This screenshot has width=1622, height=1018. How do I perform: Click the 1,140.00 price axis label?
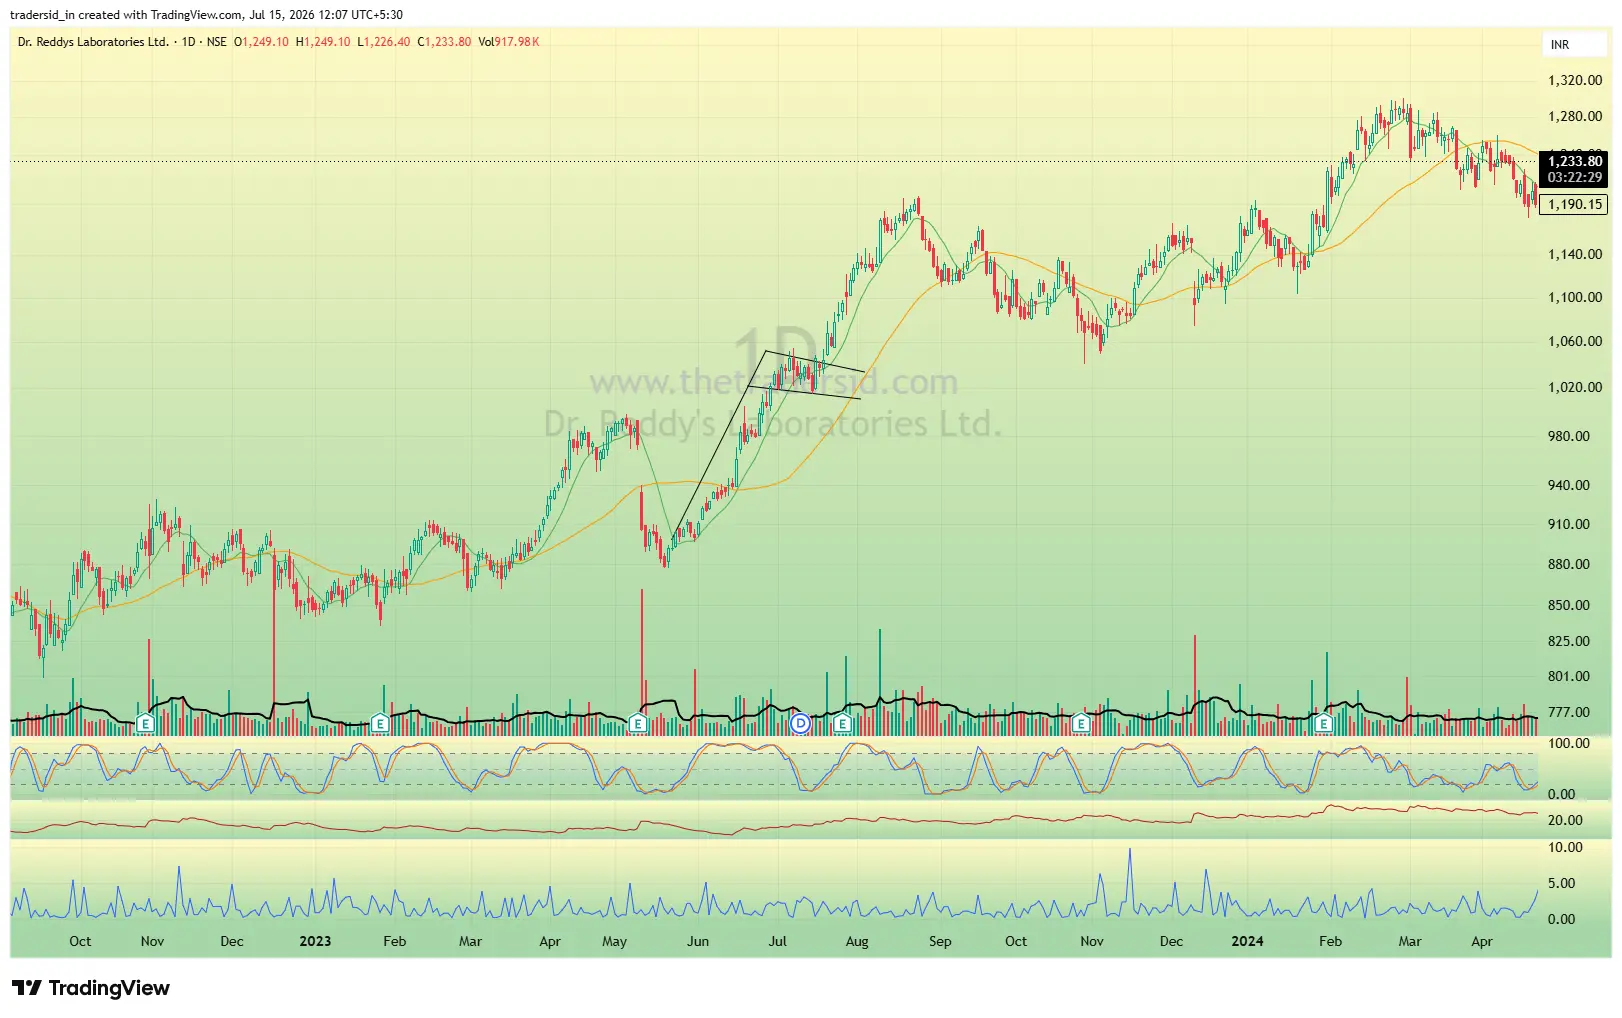pyautogui.click(x=1575, y=255)
